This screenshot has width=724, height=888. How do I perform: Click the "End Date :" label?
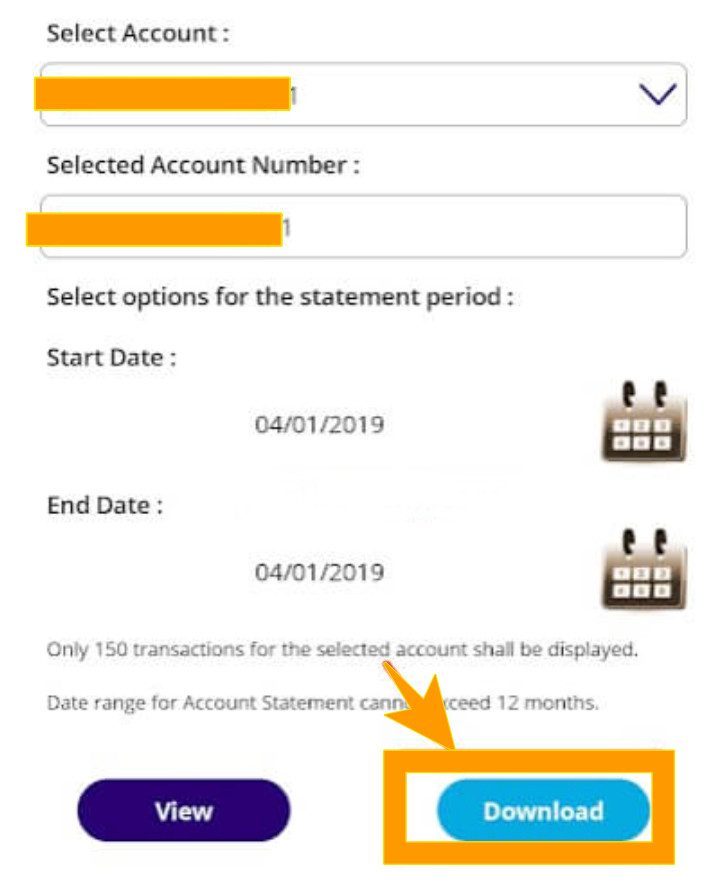coord(104,506)
